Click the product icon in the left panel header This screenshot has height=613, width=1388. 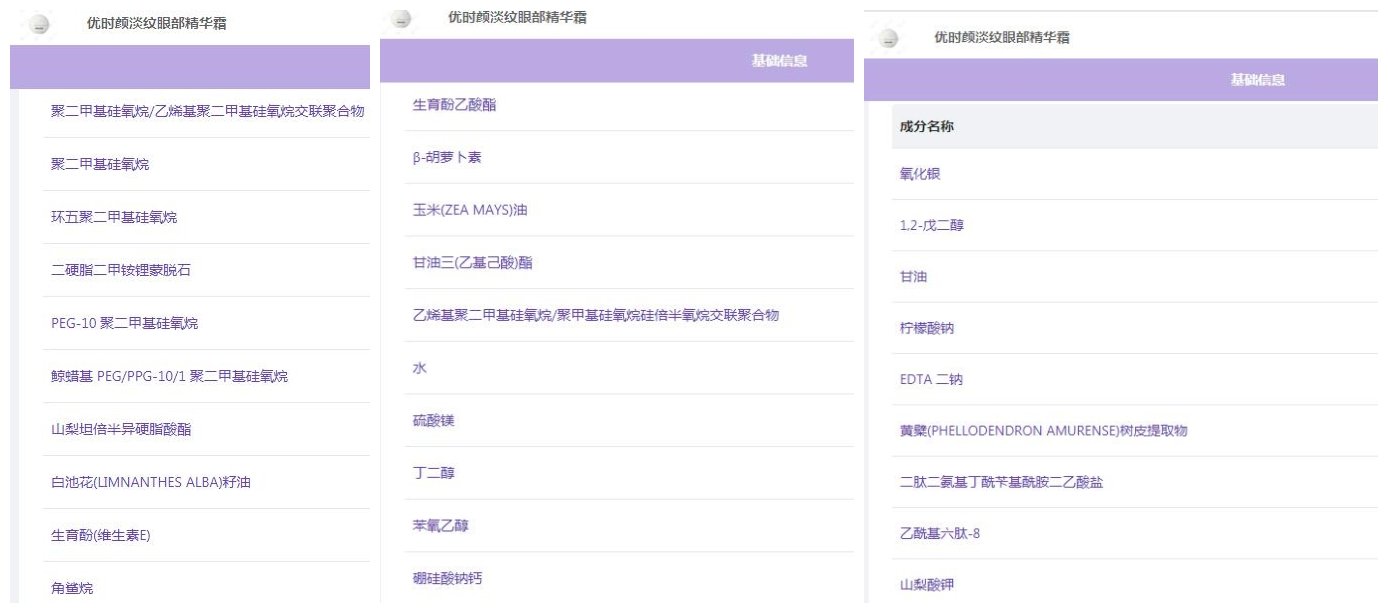point(39,25)
